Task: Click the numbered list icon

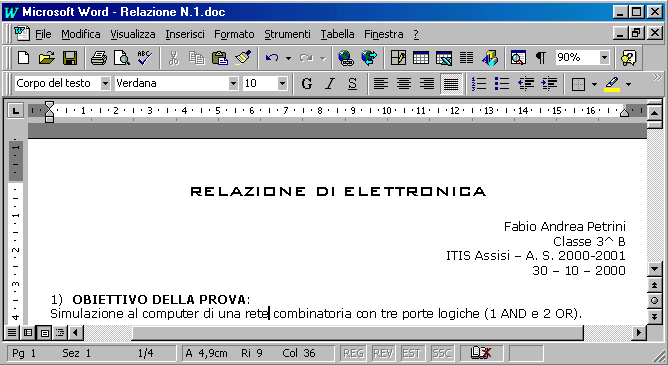Action: tap(479, 83)
